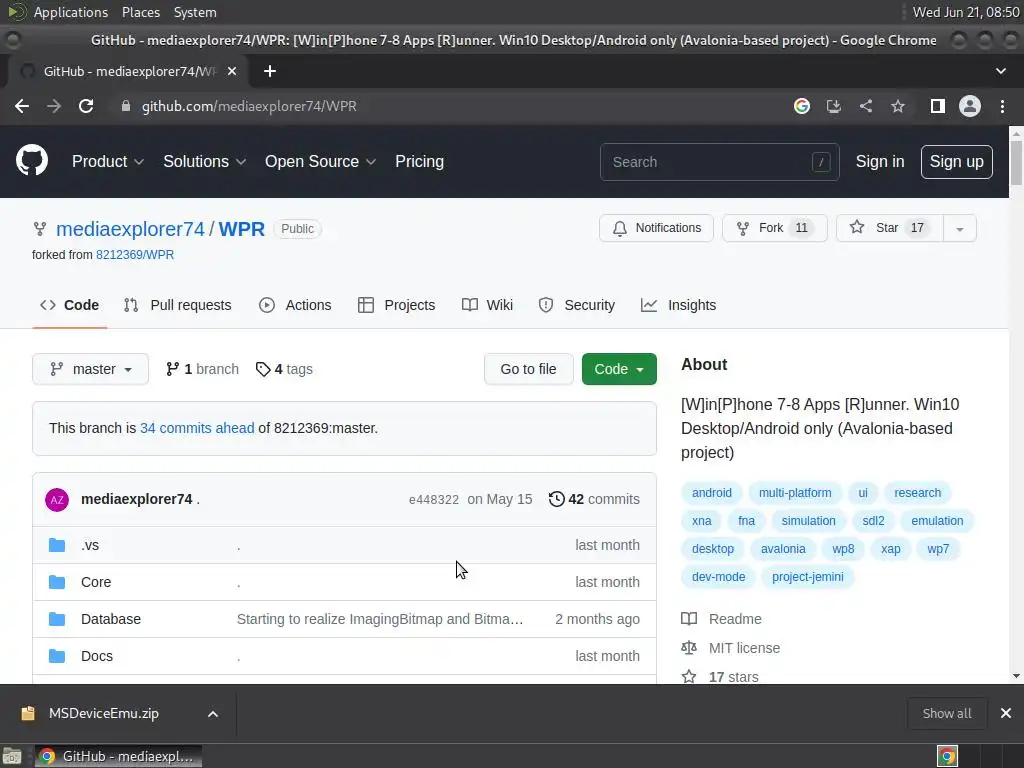This screenshot has width=1024, height=768.
Task: Open the Applications menu
Action: tap(71, 12)
